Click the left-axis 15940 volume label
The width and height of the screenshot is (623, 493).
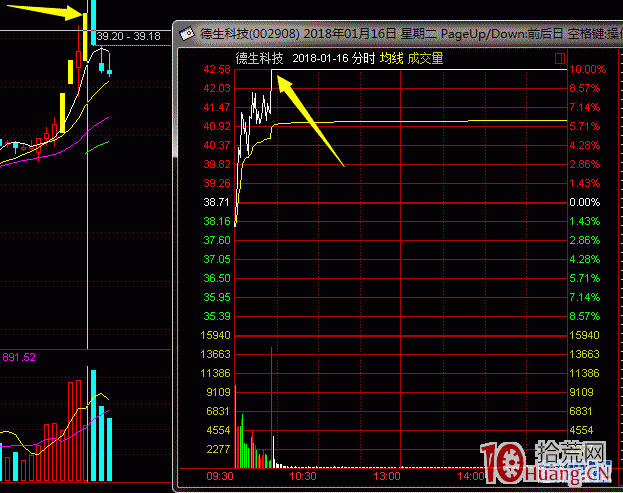215,335
